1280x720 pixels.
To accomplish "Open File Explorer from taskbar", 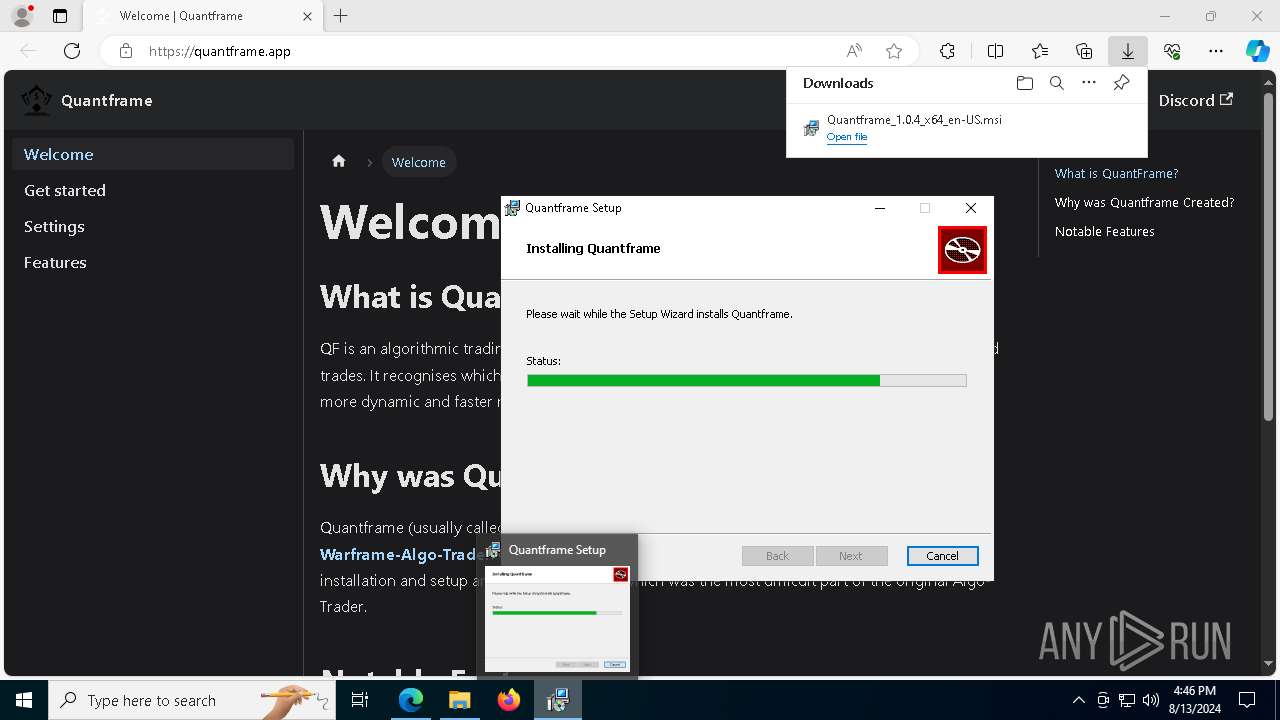I will (459, 700).
